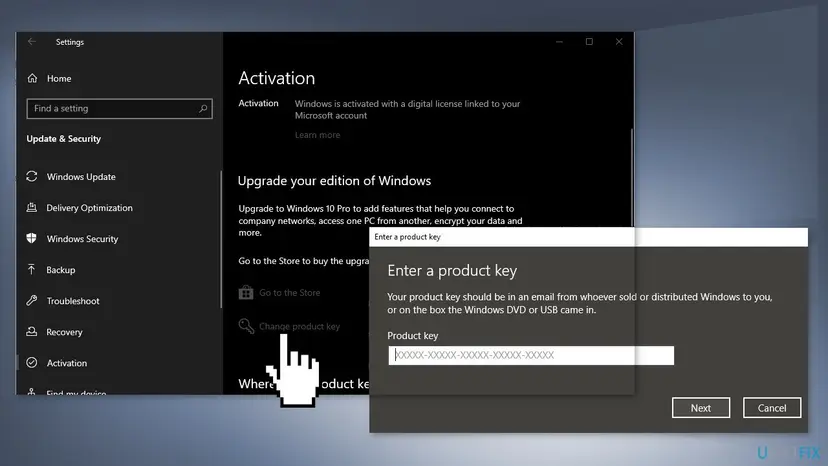Select the Backup arrow icon

click(x=32, y=269)
